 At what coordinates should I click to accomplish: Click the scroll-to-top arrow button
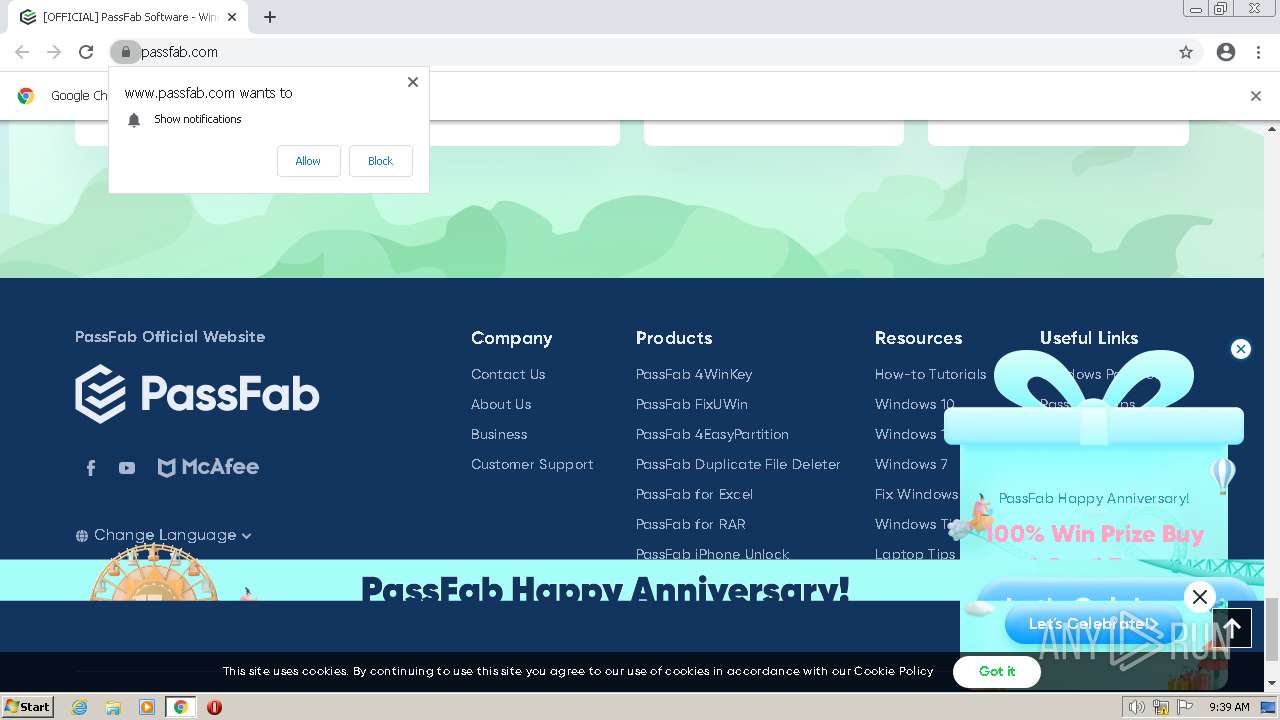(1232, 628)
